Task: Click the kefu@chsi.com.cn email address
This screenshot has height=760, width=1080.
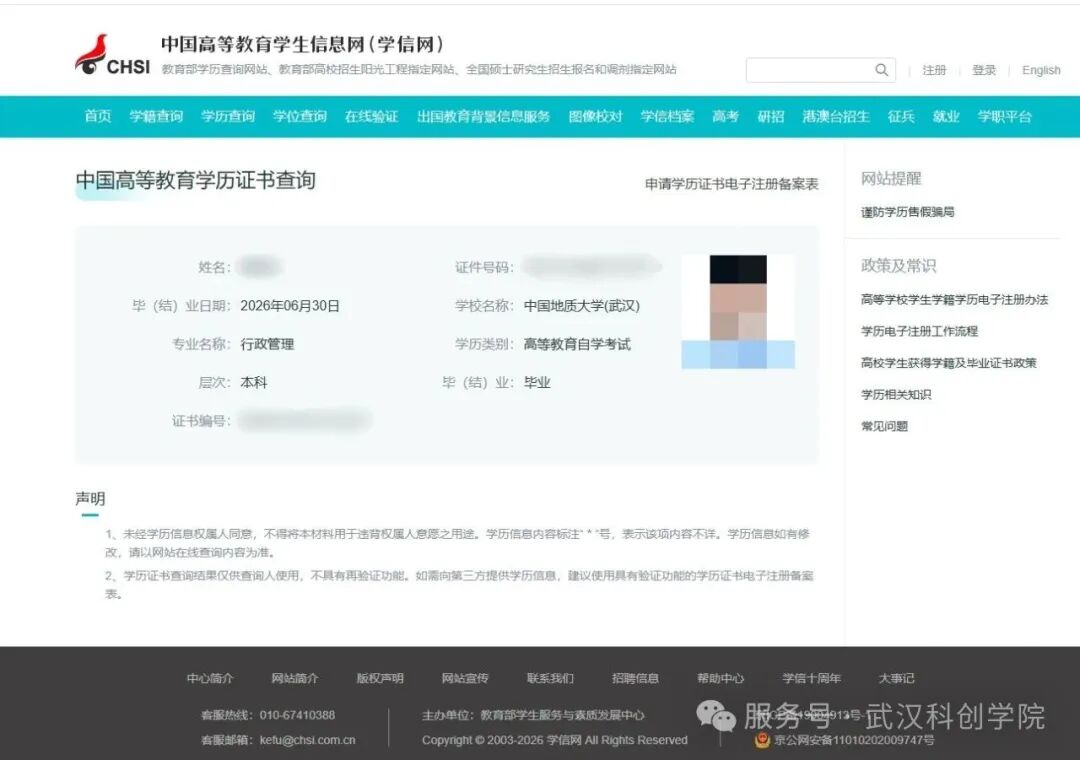Action: [307, 740]
